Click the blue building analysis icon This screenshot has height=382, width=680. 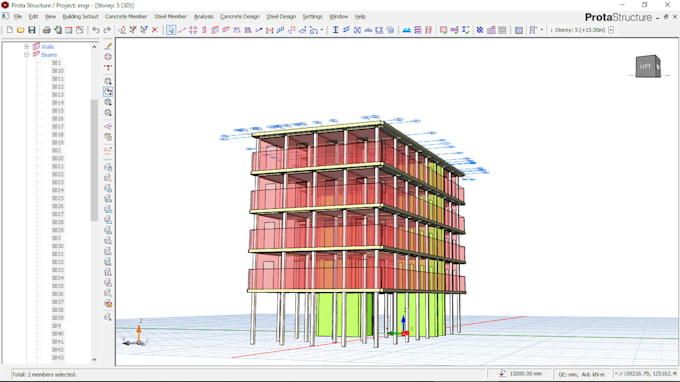(406, 30)
